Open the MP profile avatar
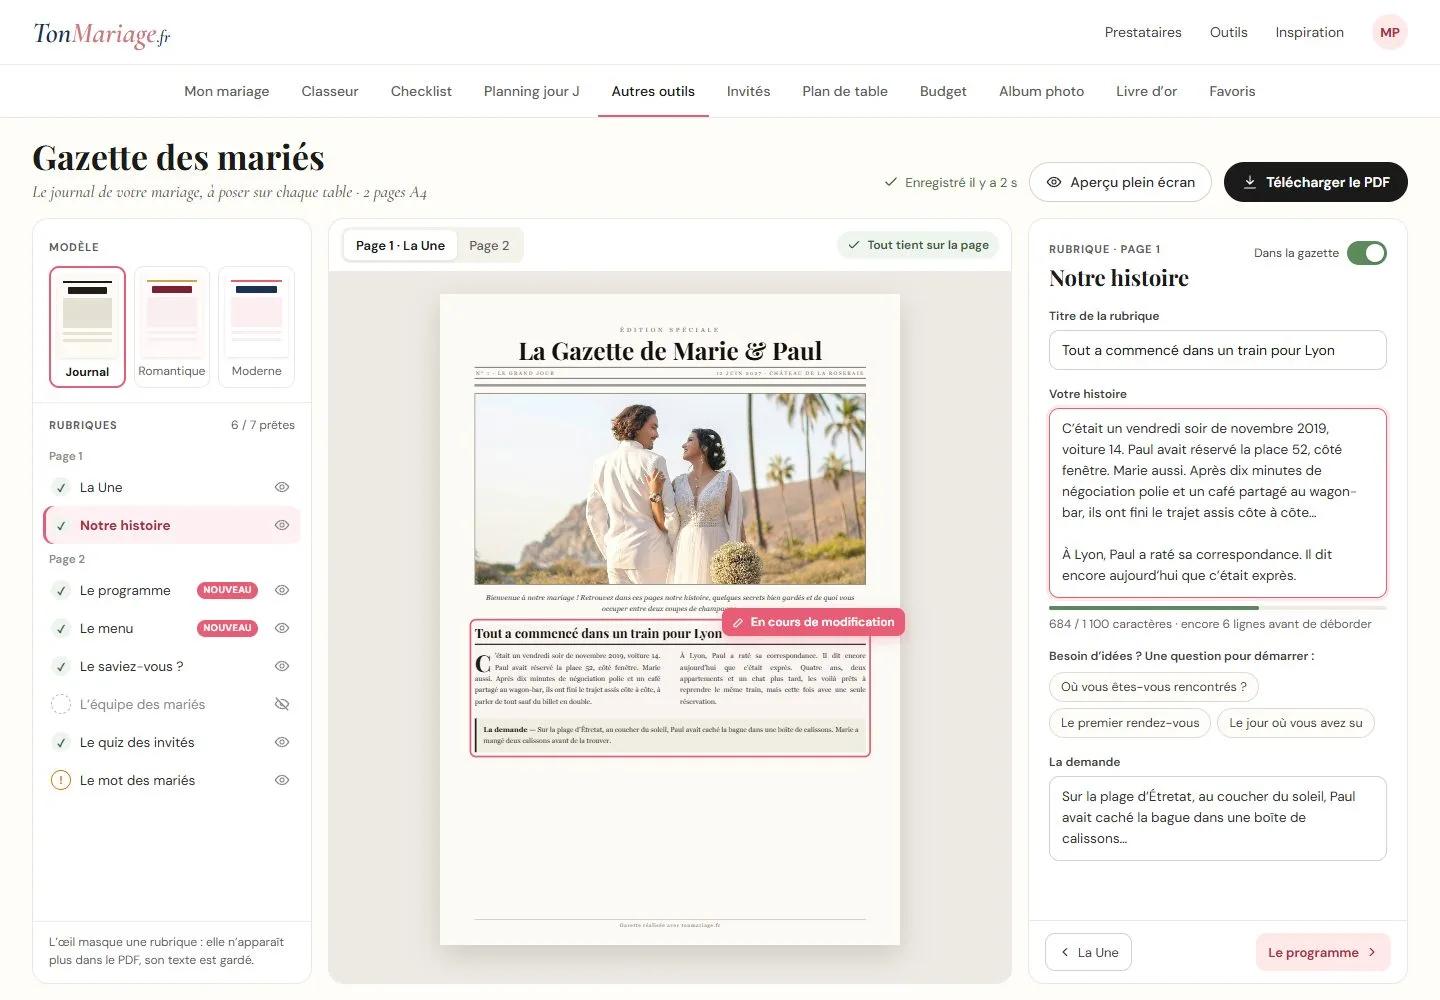The height and width of the screenshot is (1000, 1440). [1389, 32]
